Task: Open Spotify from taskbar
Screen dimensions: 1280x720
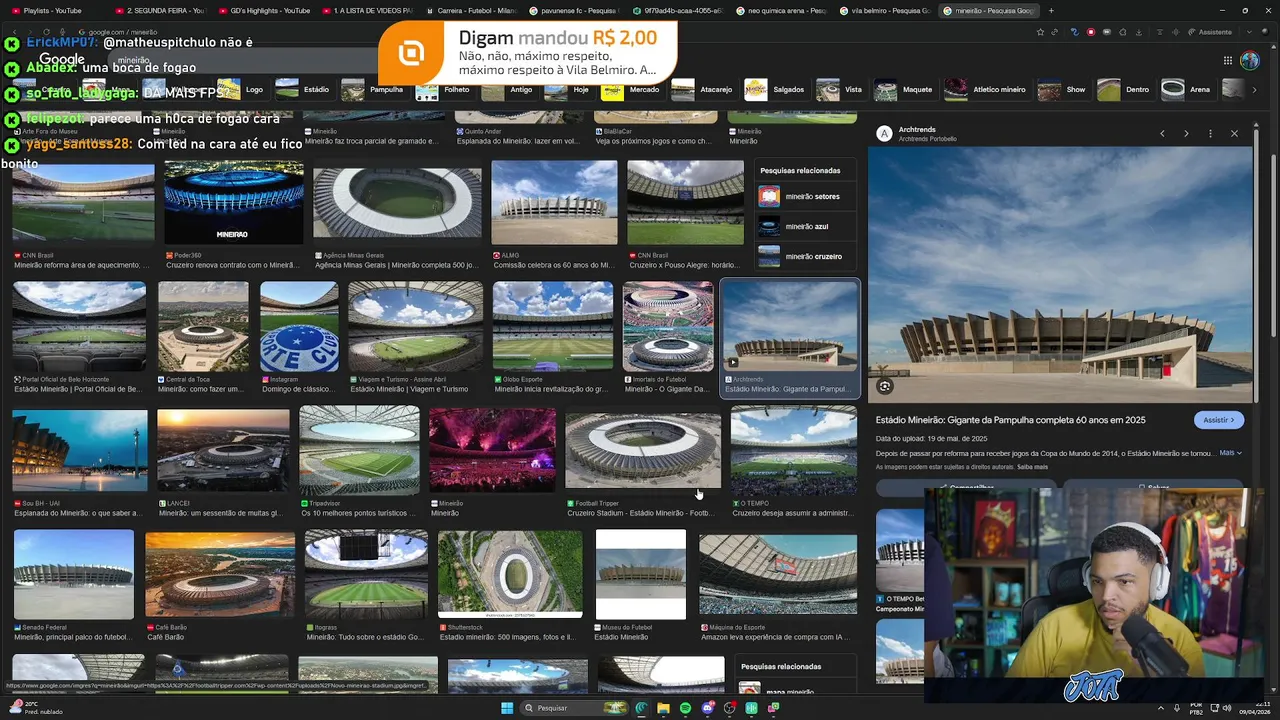Action: coord(685,708)
